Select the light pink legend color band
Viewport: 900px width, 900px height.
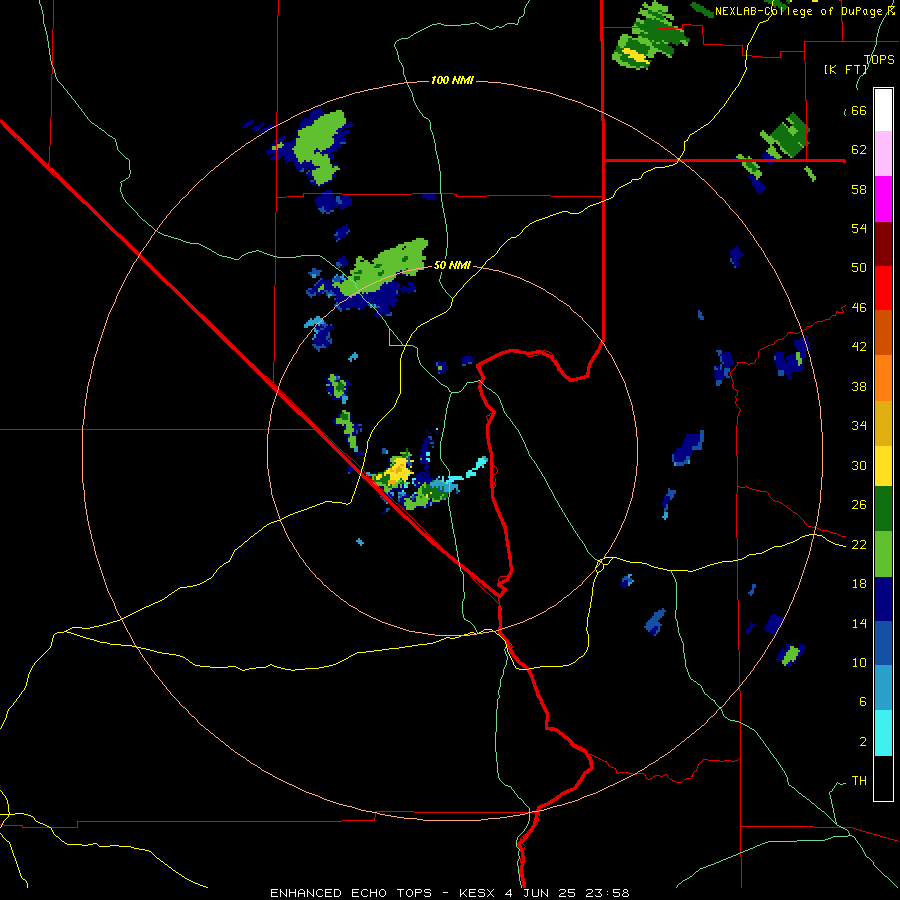883,153
